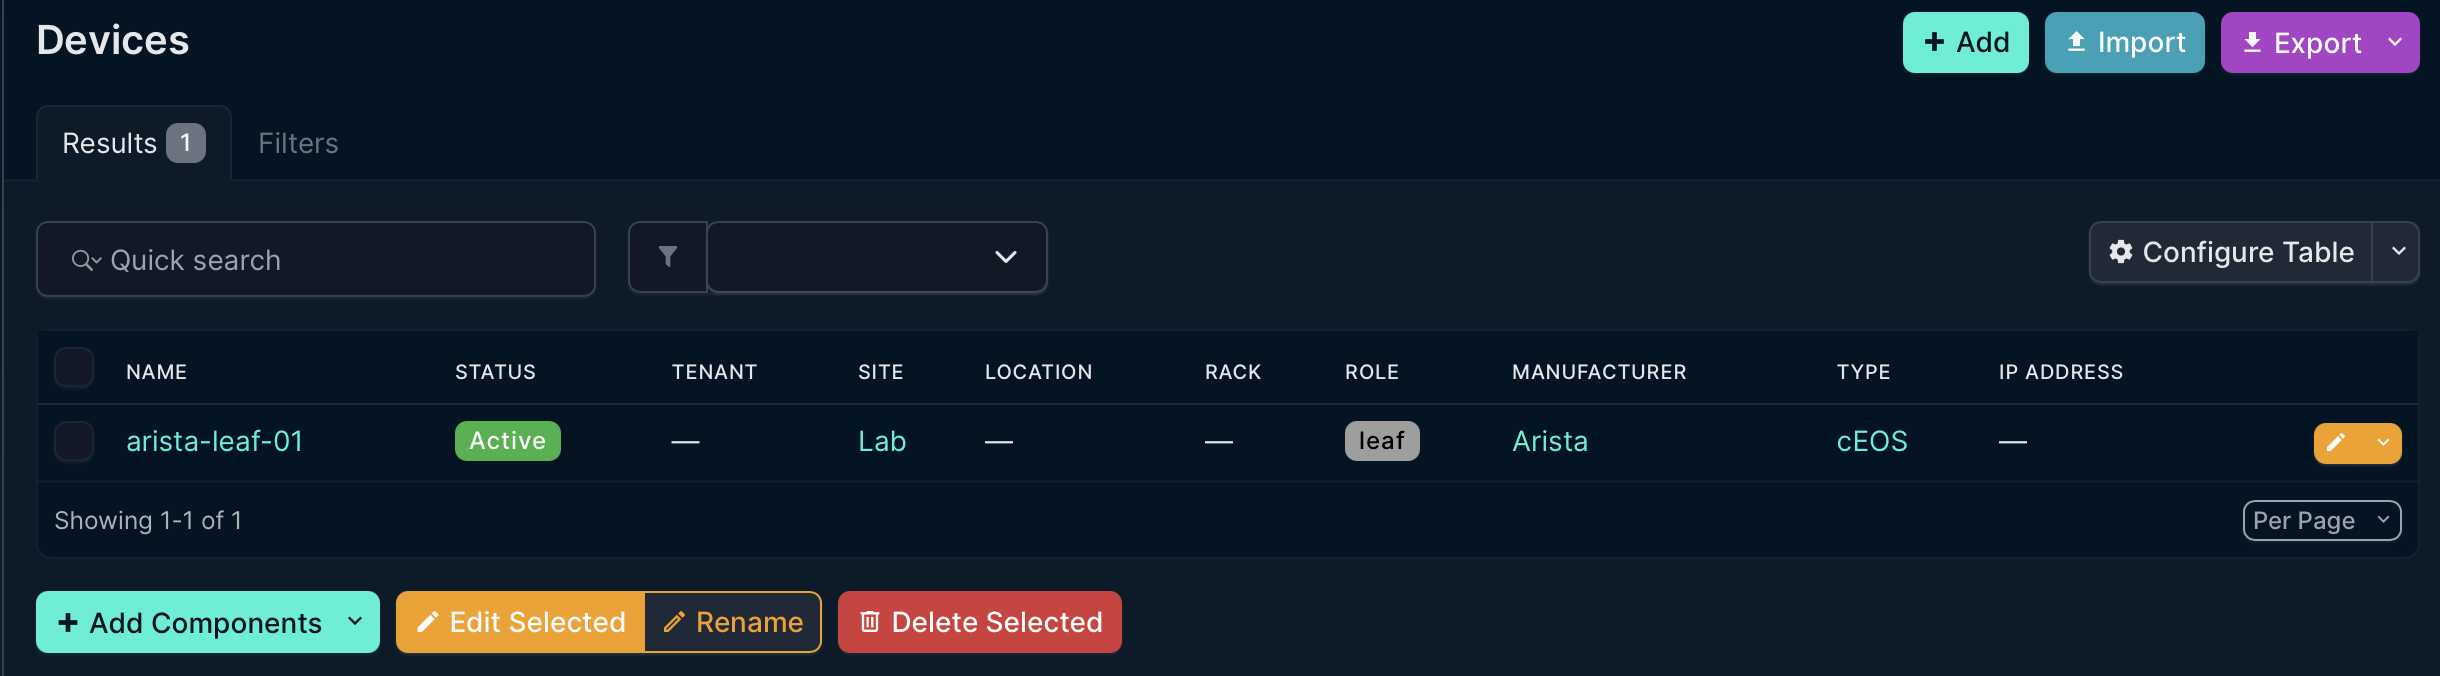Sort by the ROLE column header
This screenshot has height=676, width=2440.
click(1372, 372)
